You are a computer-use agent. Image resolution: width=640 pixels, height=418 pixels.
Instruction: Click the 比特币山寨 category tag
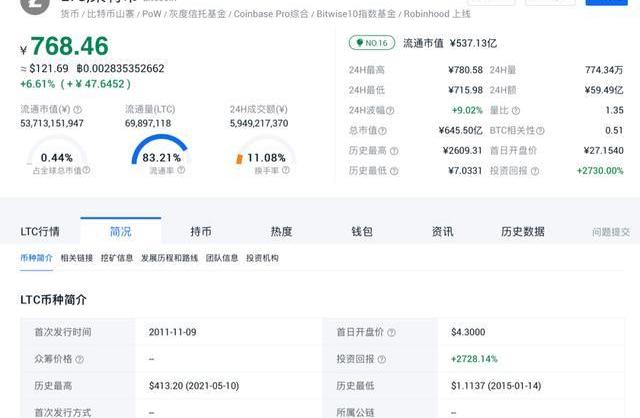[x=111, y=14]
